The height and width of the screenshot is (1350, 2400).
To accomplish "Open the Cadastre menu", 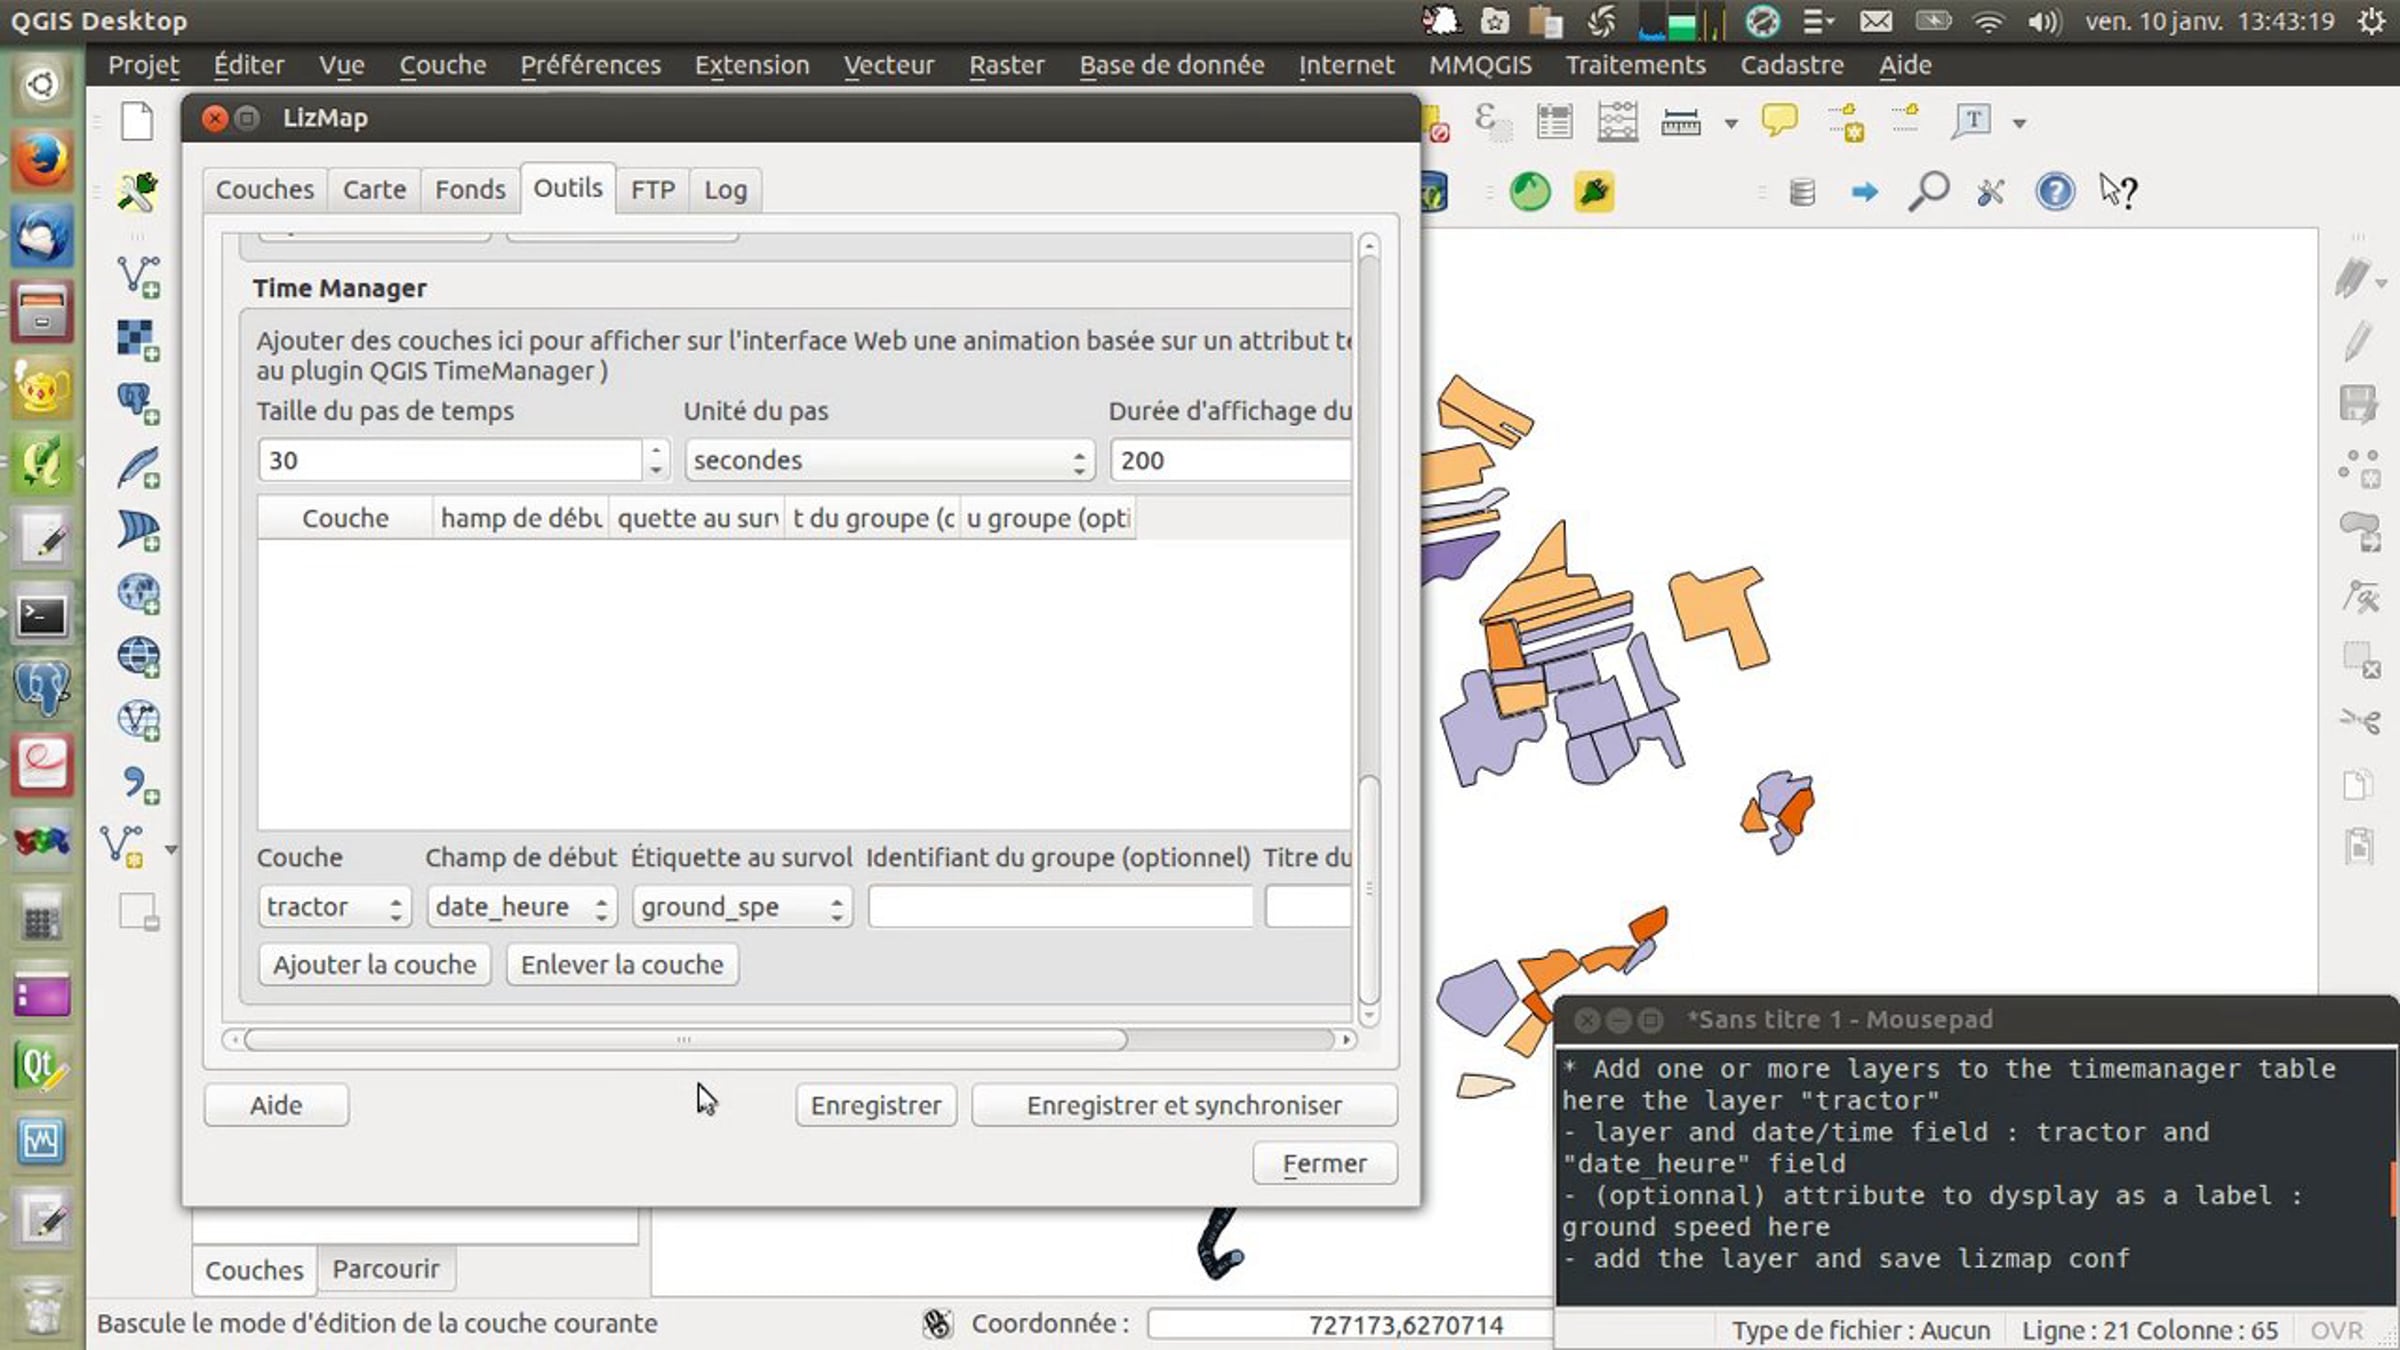I will click(x=1792, y=65).
